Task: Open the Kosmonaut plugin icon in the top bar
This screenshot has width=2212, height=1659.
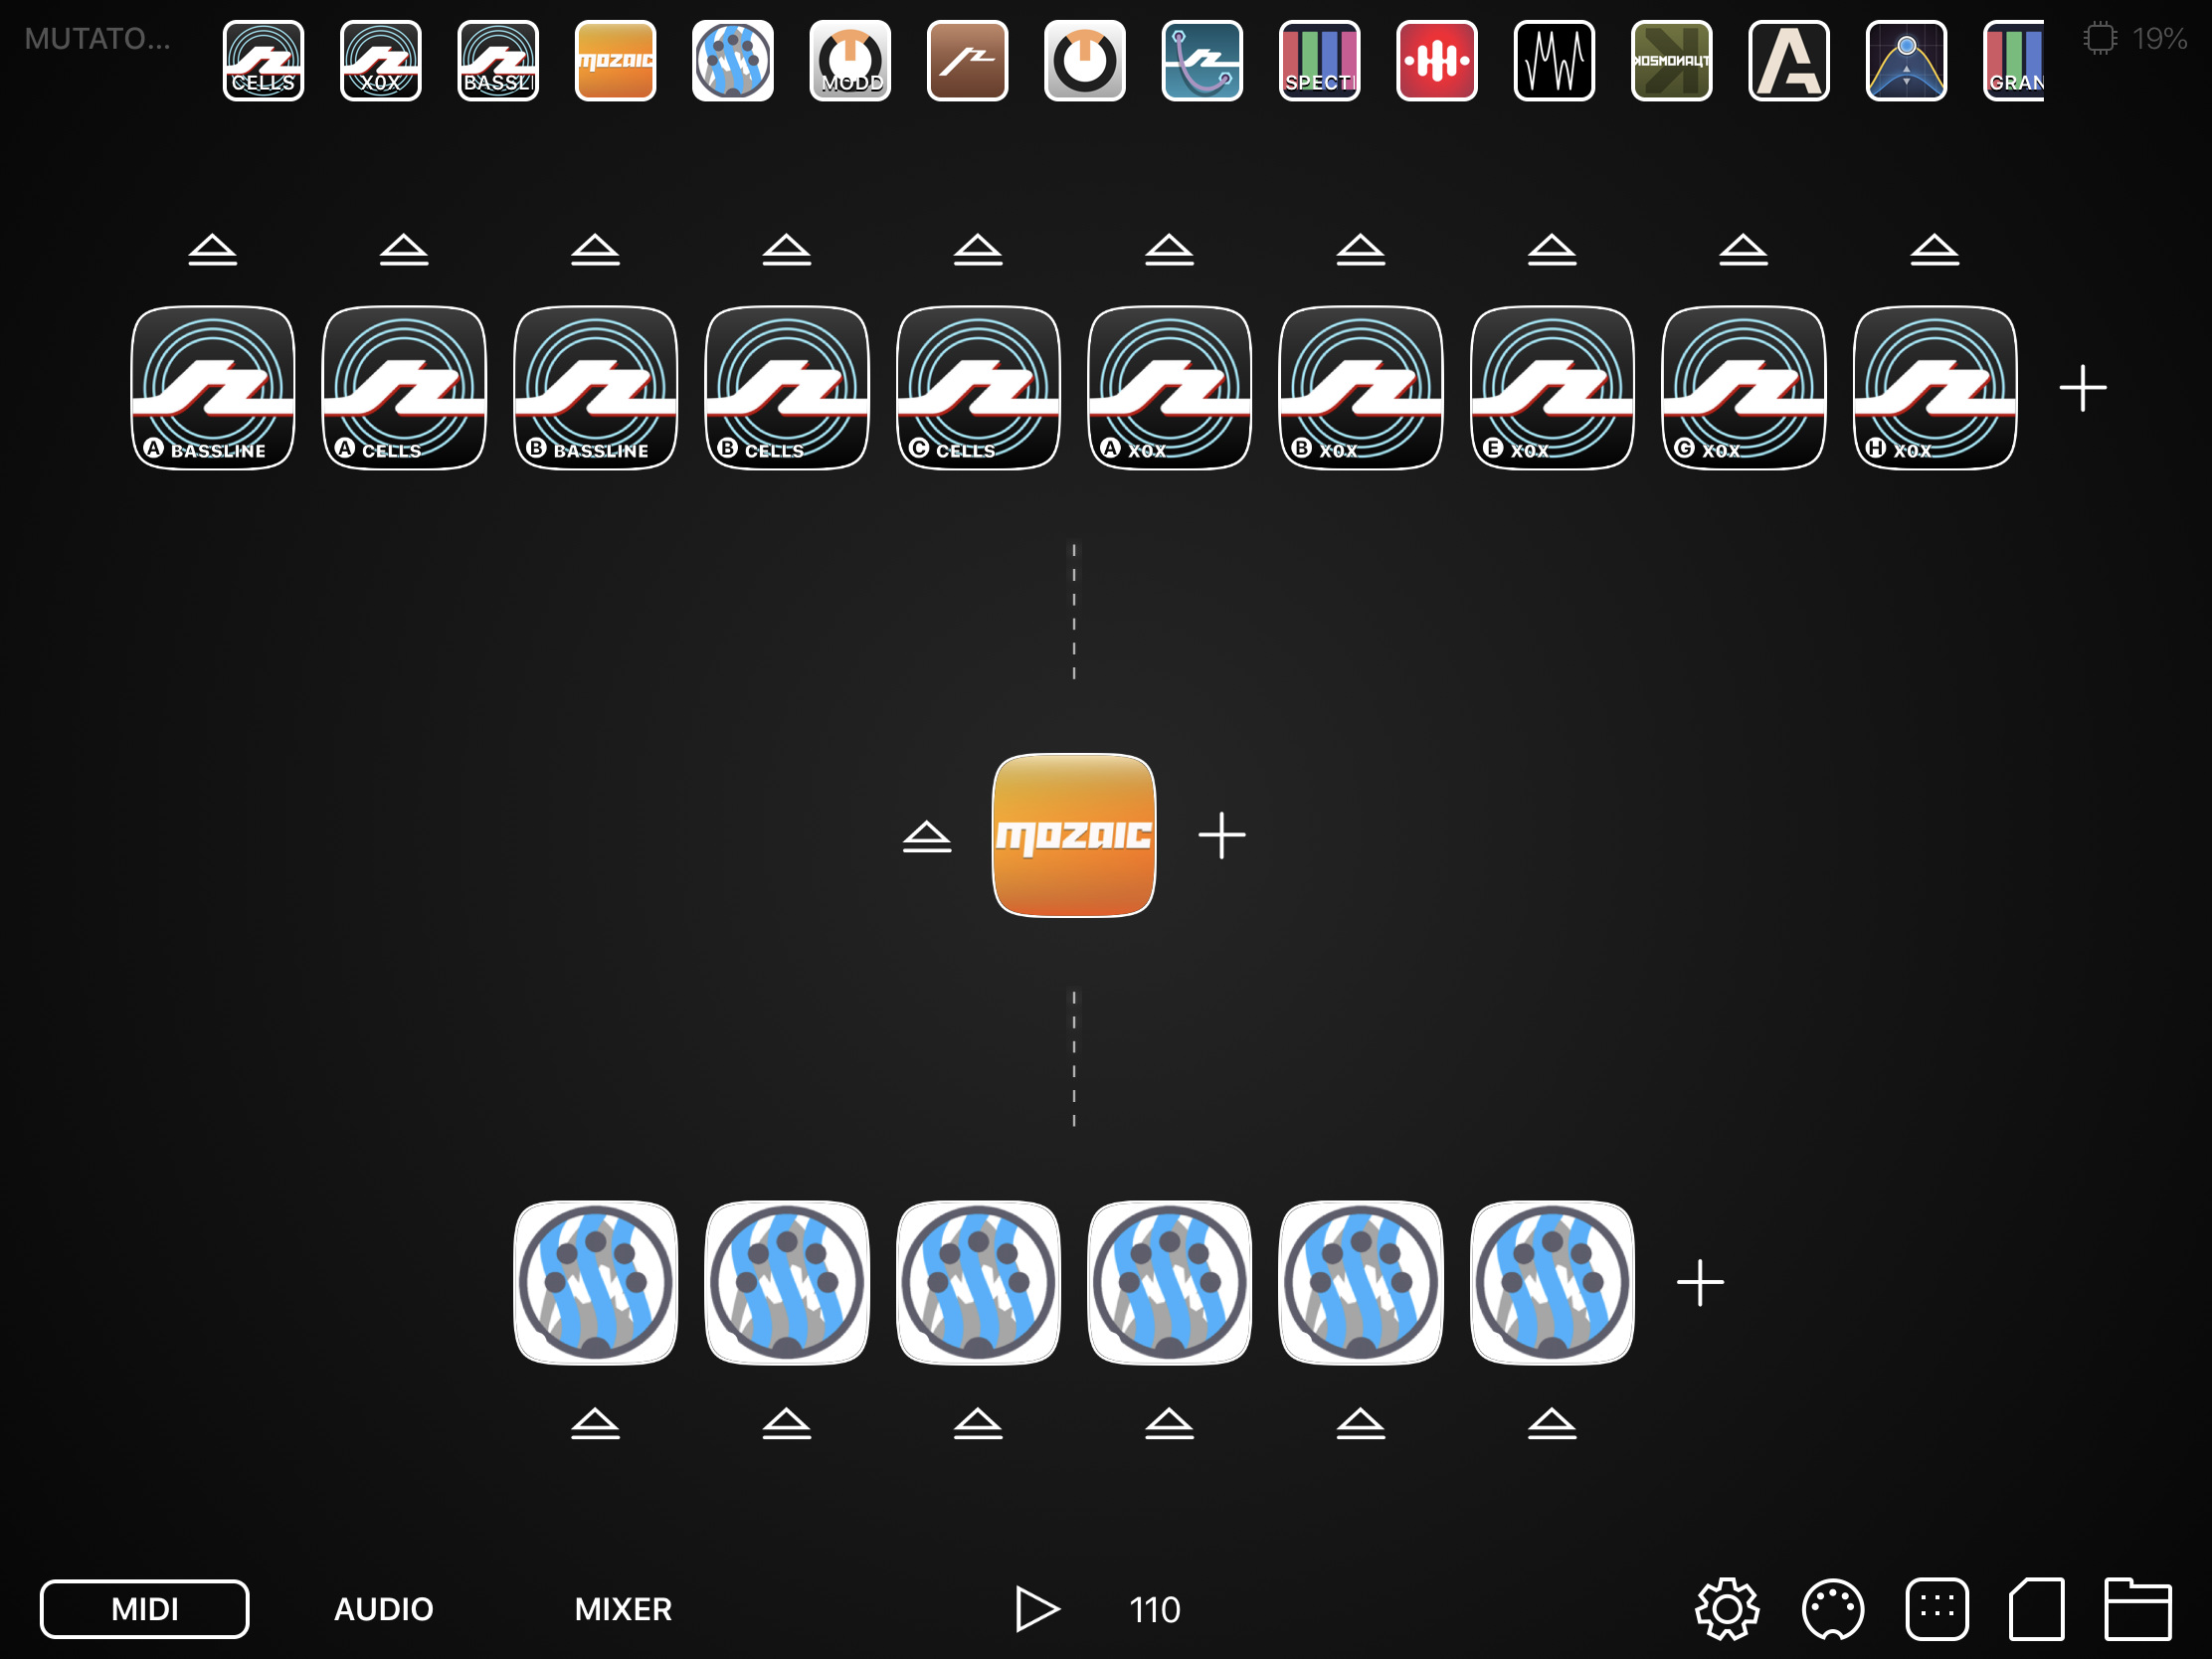Action: (1672, 61)
